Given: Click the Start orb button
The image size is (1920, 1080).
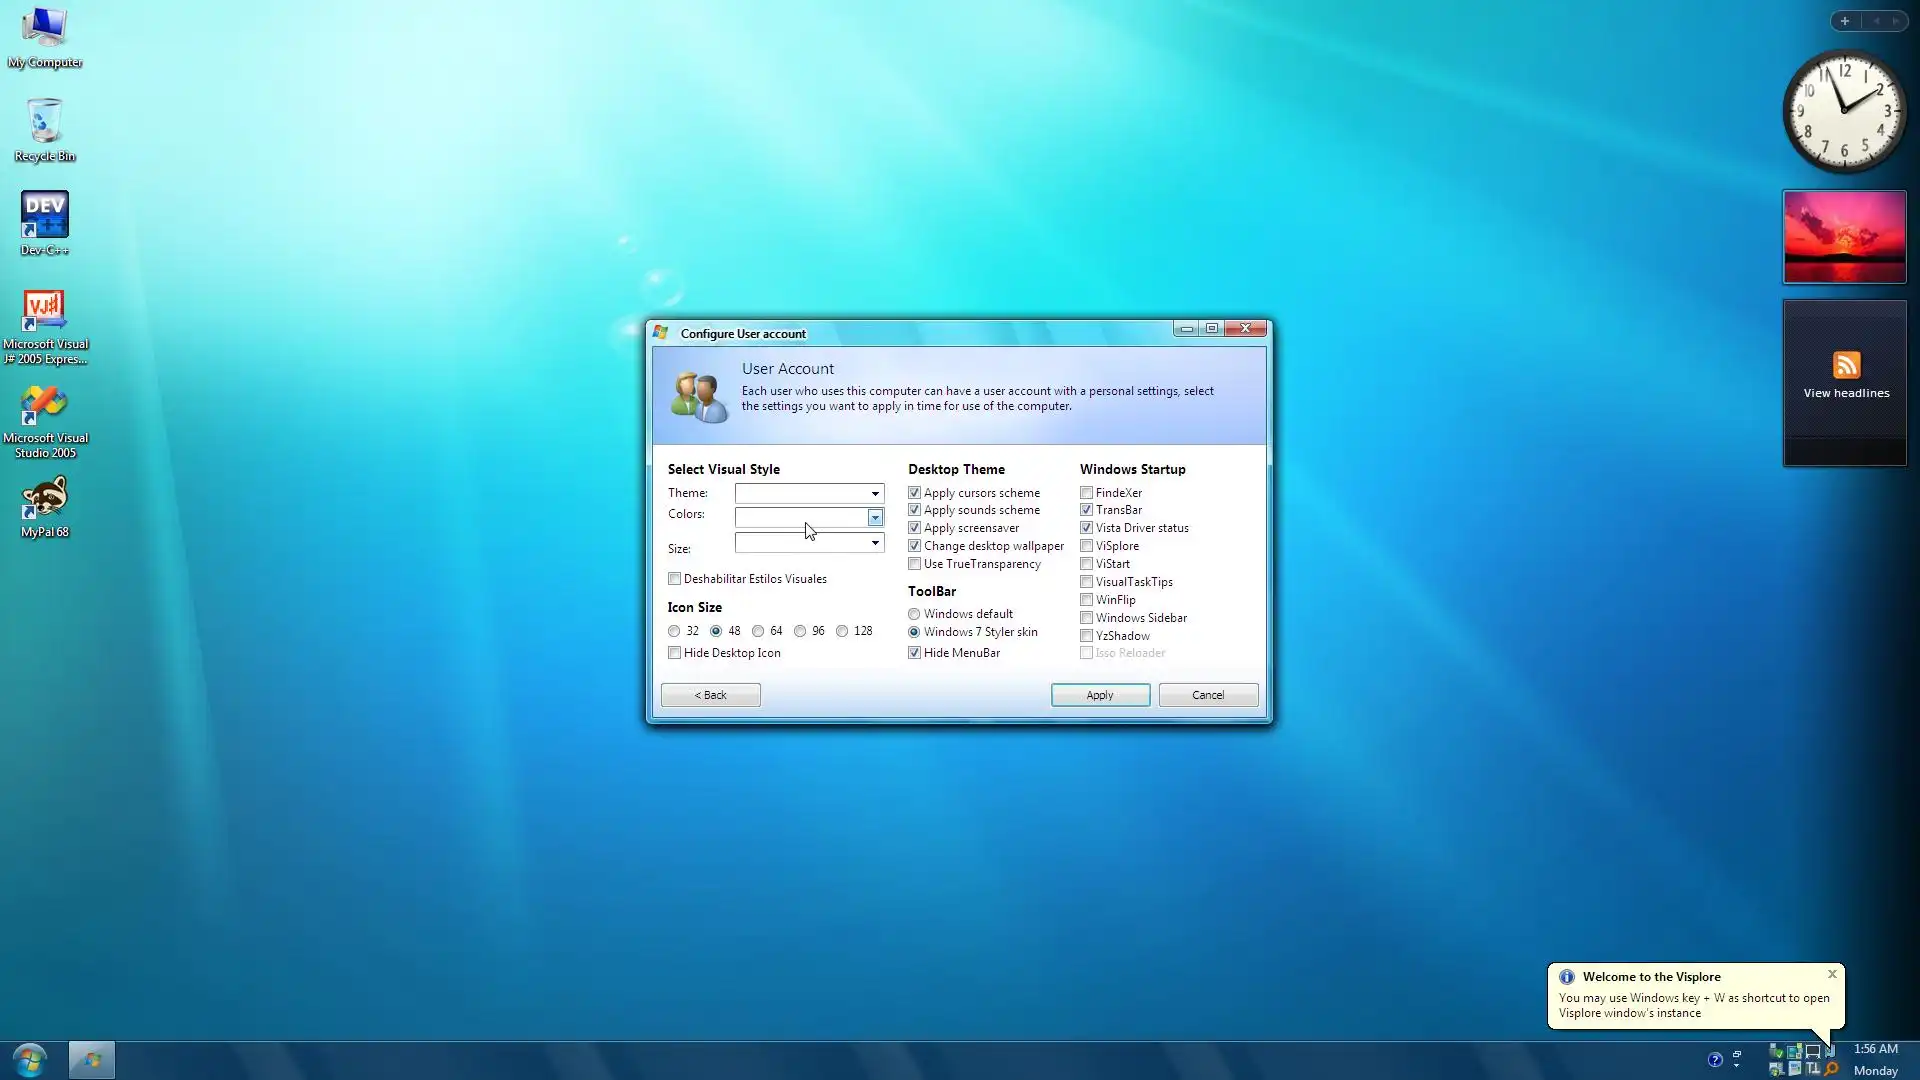Looking at the screenshot, I should 30,1059.
